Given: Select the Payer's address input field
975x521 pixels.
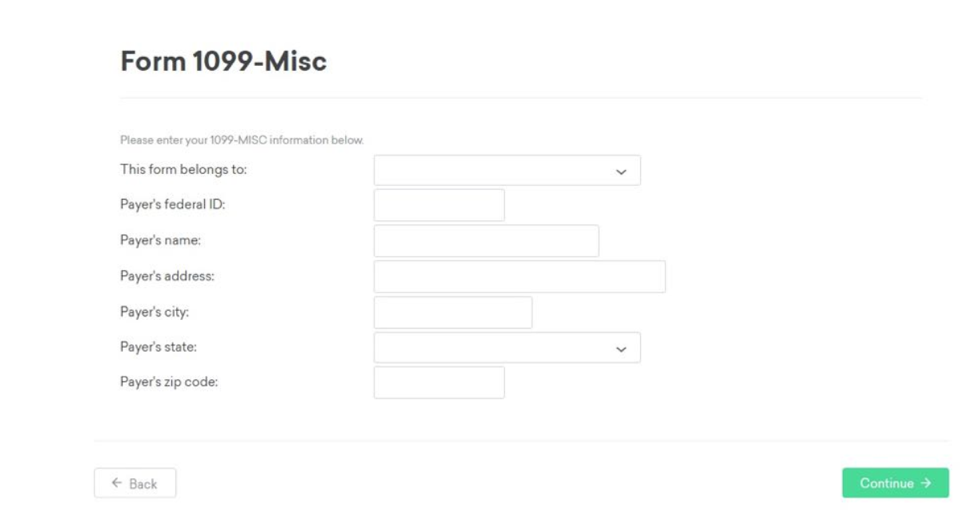Looking at the screenshot, I should coord(519,277).
